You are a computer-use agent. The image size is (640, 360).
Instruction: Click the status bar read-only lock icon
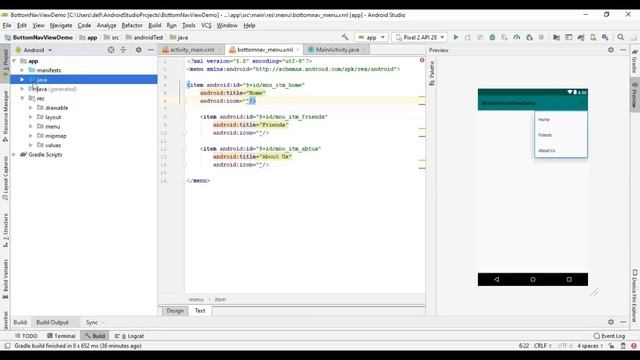tap(611, 346)
